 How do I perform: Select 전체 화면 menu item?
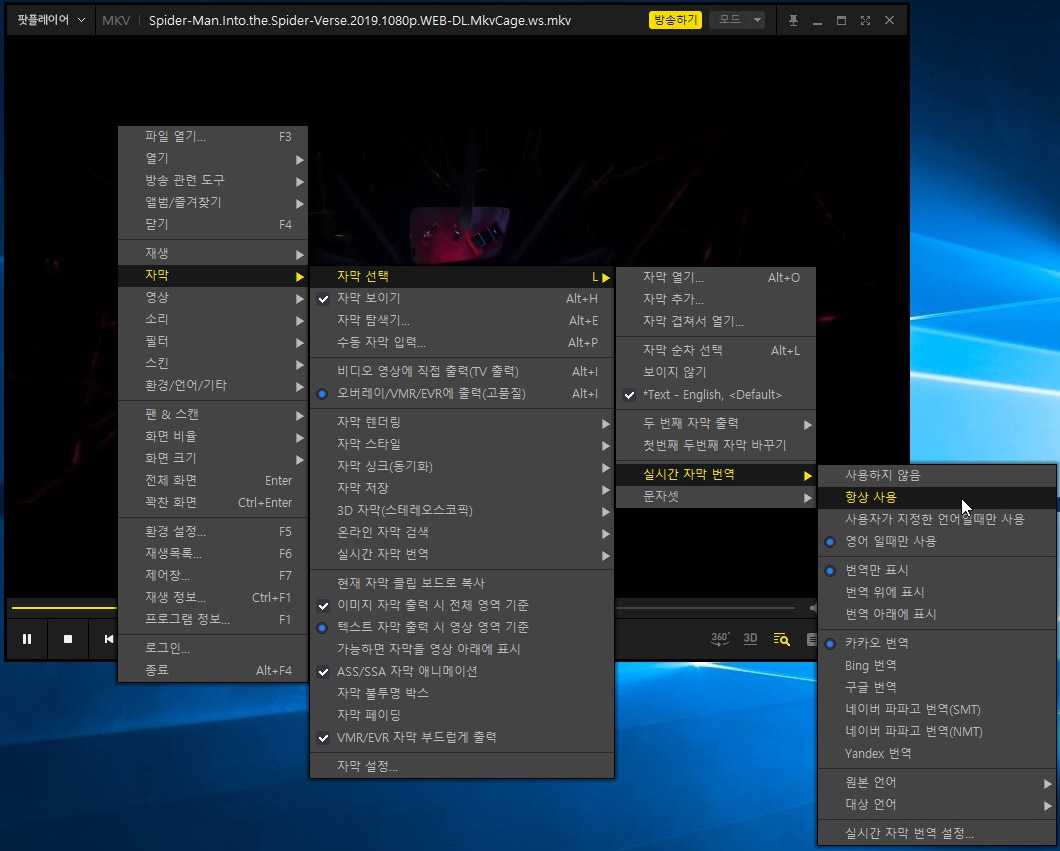pyautogui.click(x=213, y=481)
